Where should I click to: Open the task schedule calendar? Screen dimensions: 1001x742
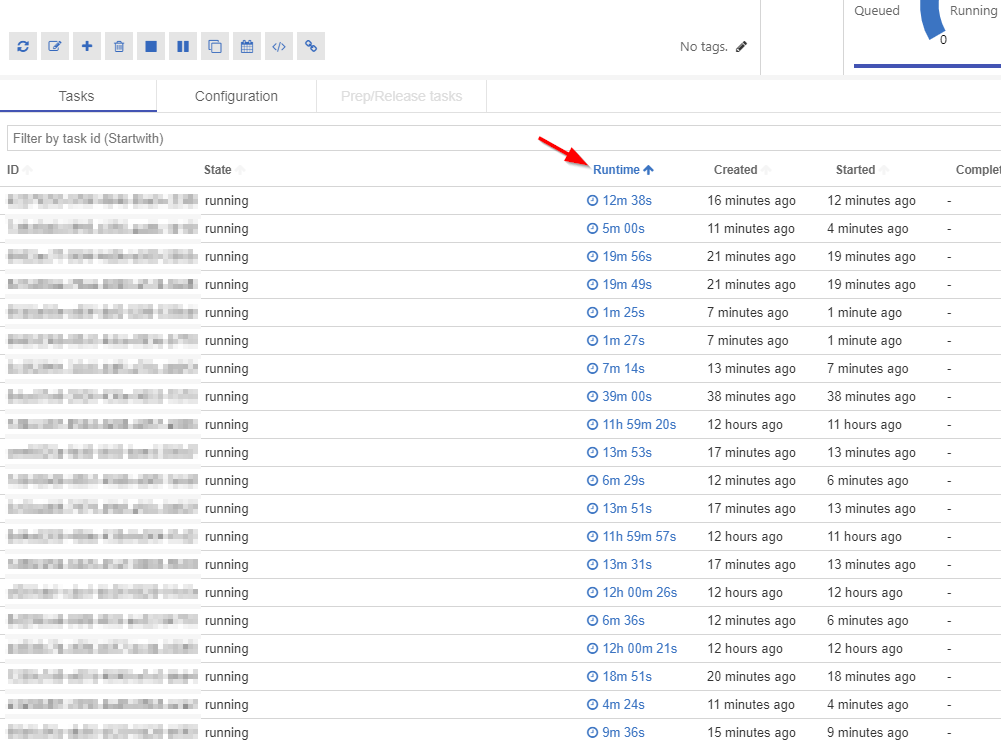click(x=246, y=46)
